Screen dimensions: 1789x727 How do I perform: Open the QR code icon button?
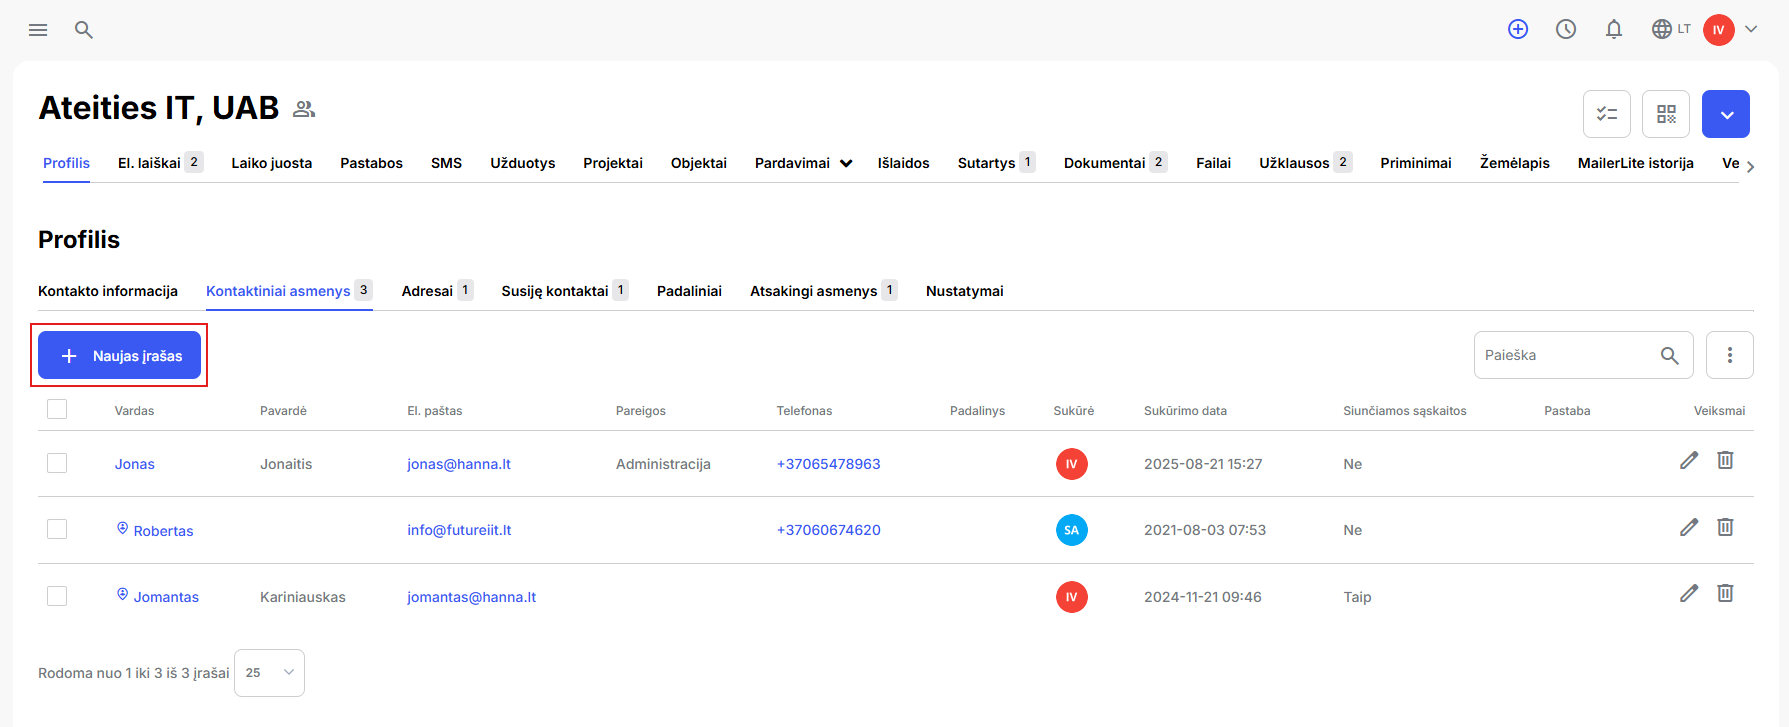(1666, 114)
